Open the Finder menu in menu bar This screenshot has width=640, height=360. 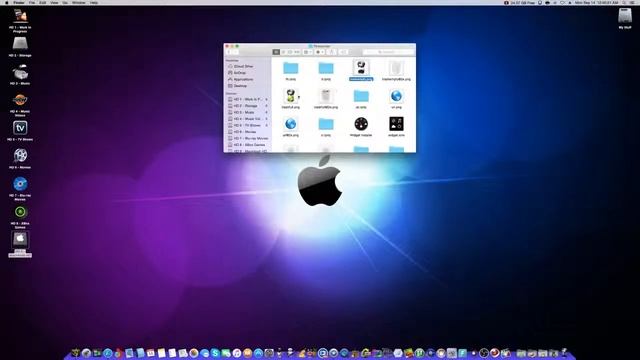(x=19, y=2)
